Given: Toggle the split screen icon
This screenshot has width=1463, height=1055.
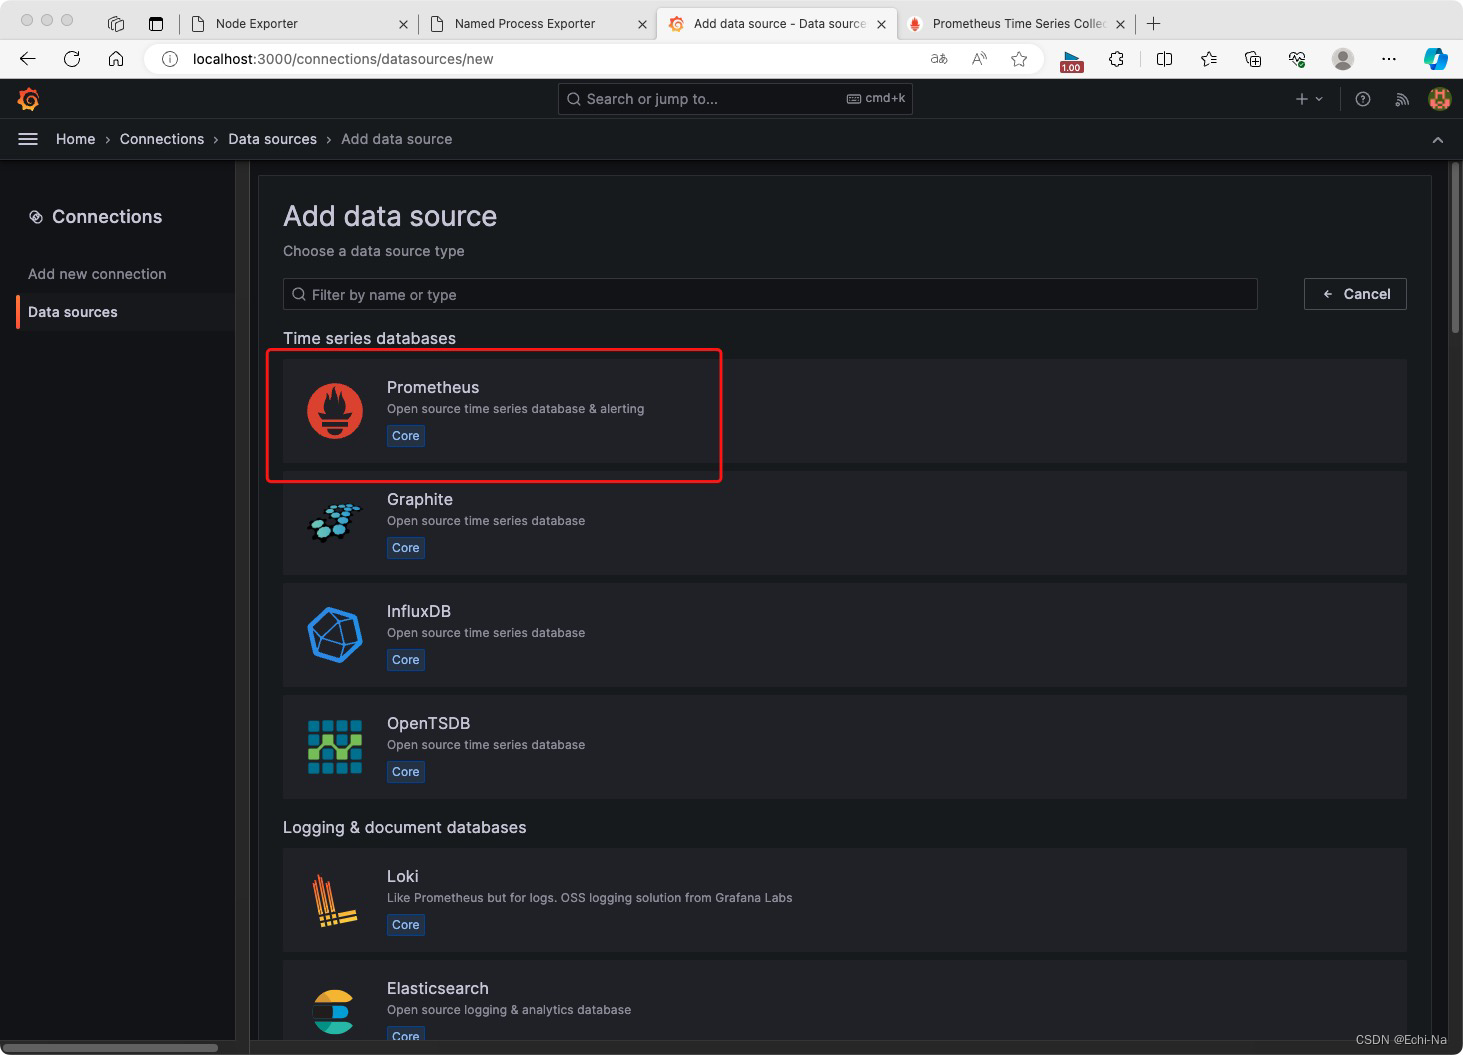Looking at the screenshot, I should pos(1164,59).
